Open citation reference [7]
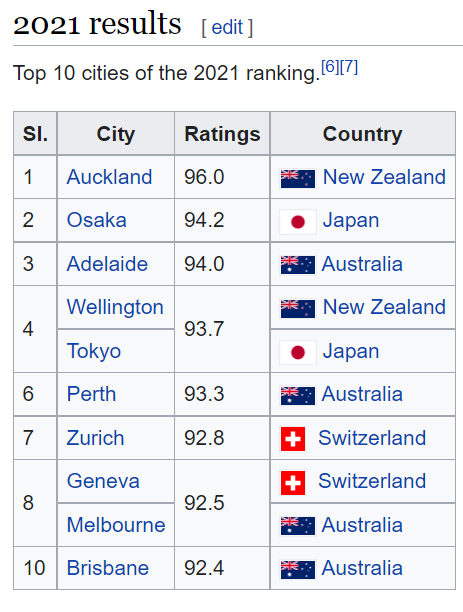This screenshot has height=612, width=463. [349, 67]
